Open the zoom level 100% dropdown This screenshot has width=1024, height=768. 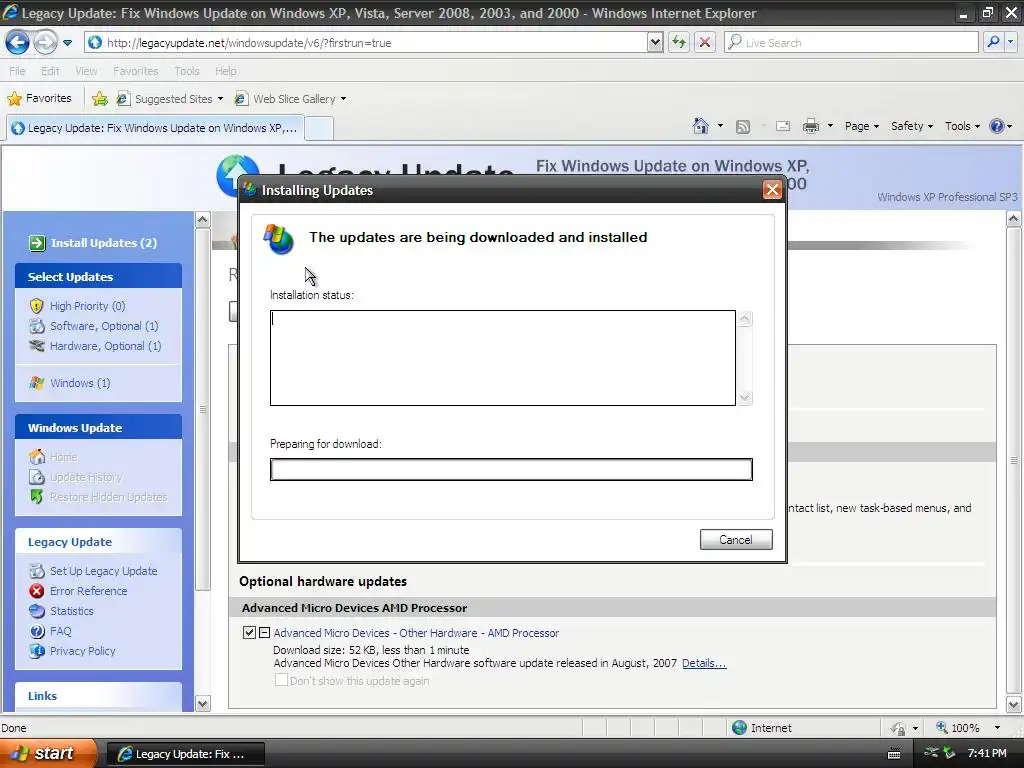pos(997,728)
